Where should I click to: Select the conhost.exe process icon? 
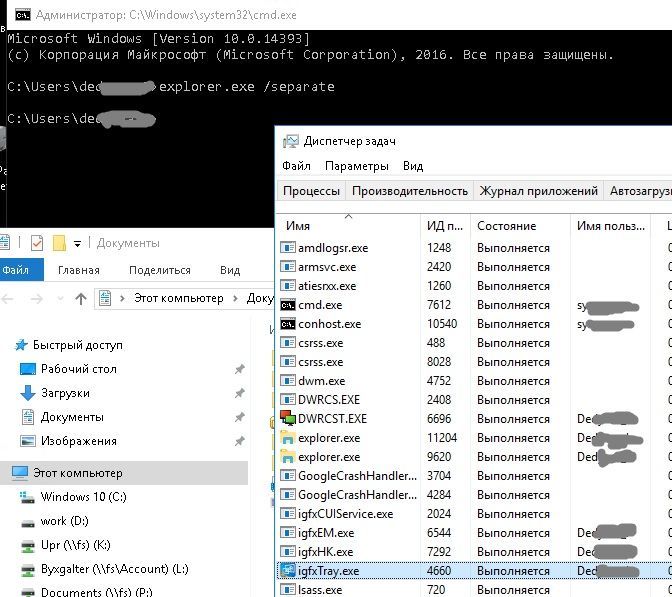[288, 324]
